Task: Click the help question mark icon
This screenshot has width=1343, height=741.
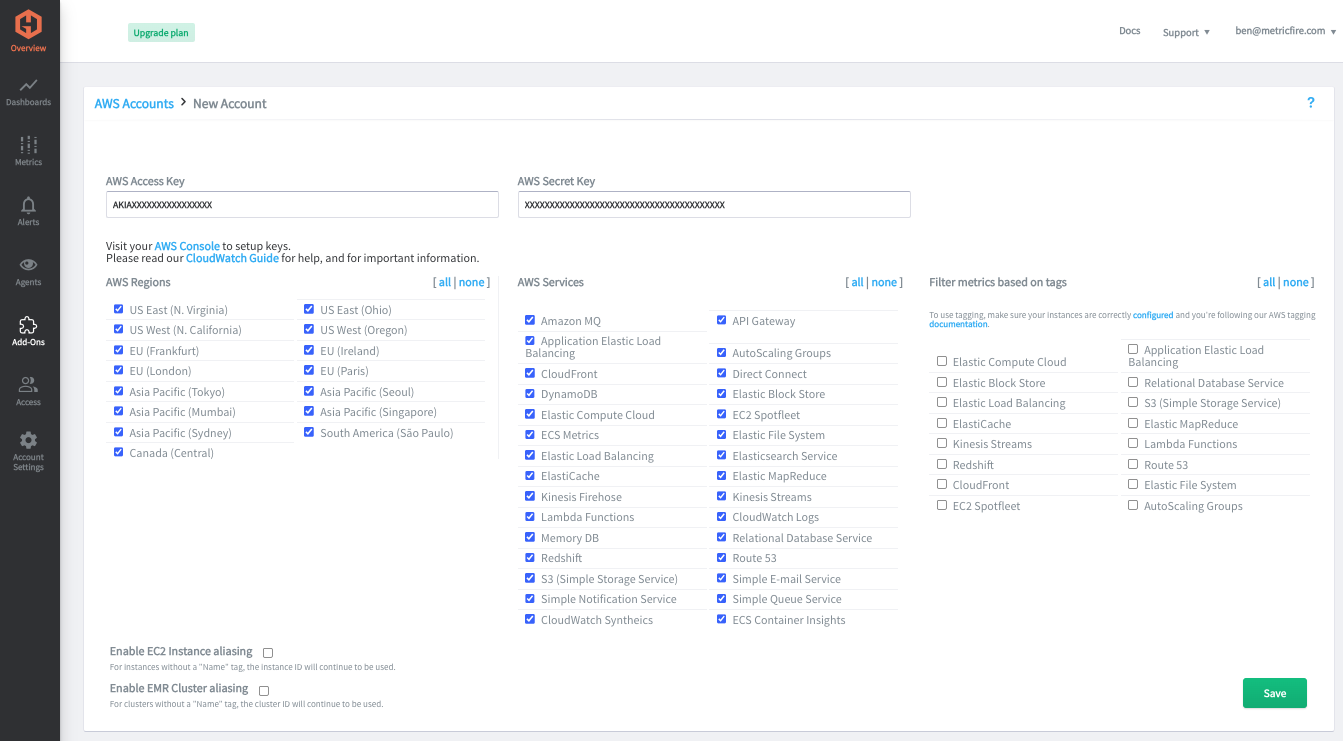Action: point(1311,103)
